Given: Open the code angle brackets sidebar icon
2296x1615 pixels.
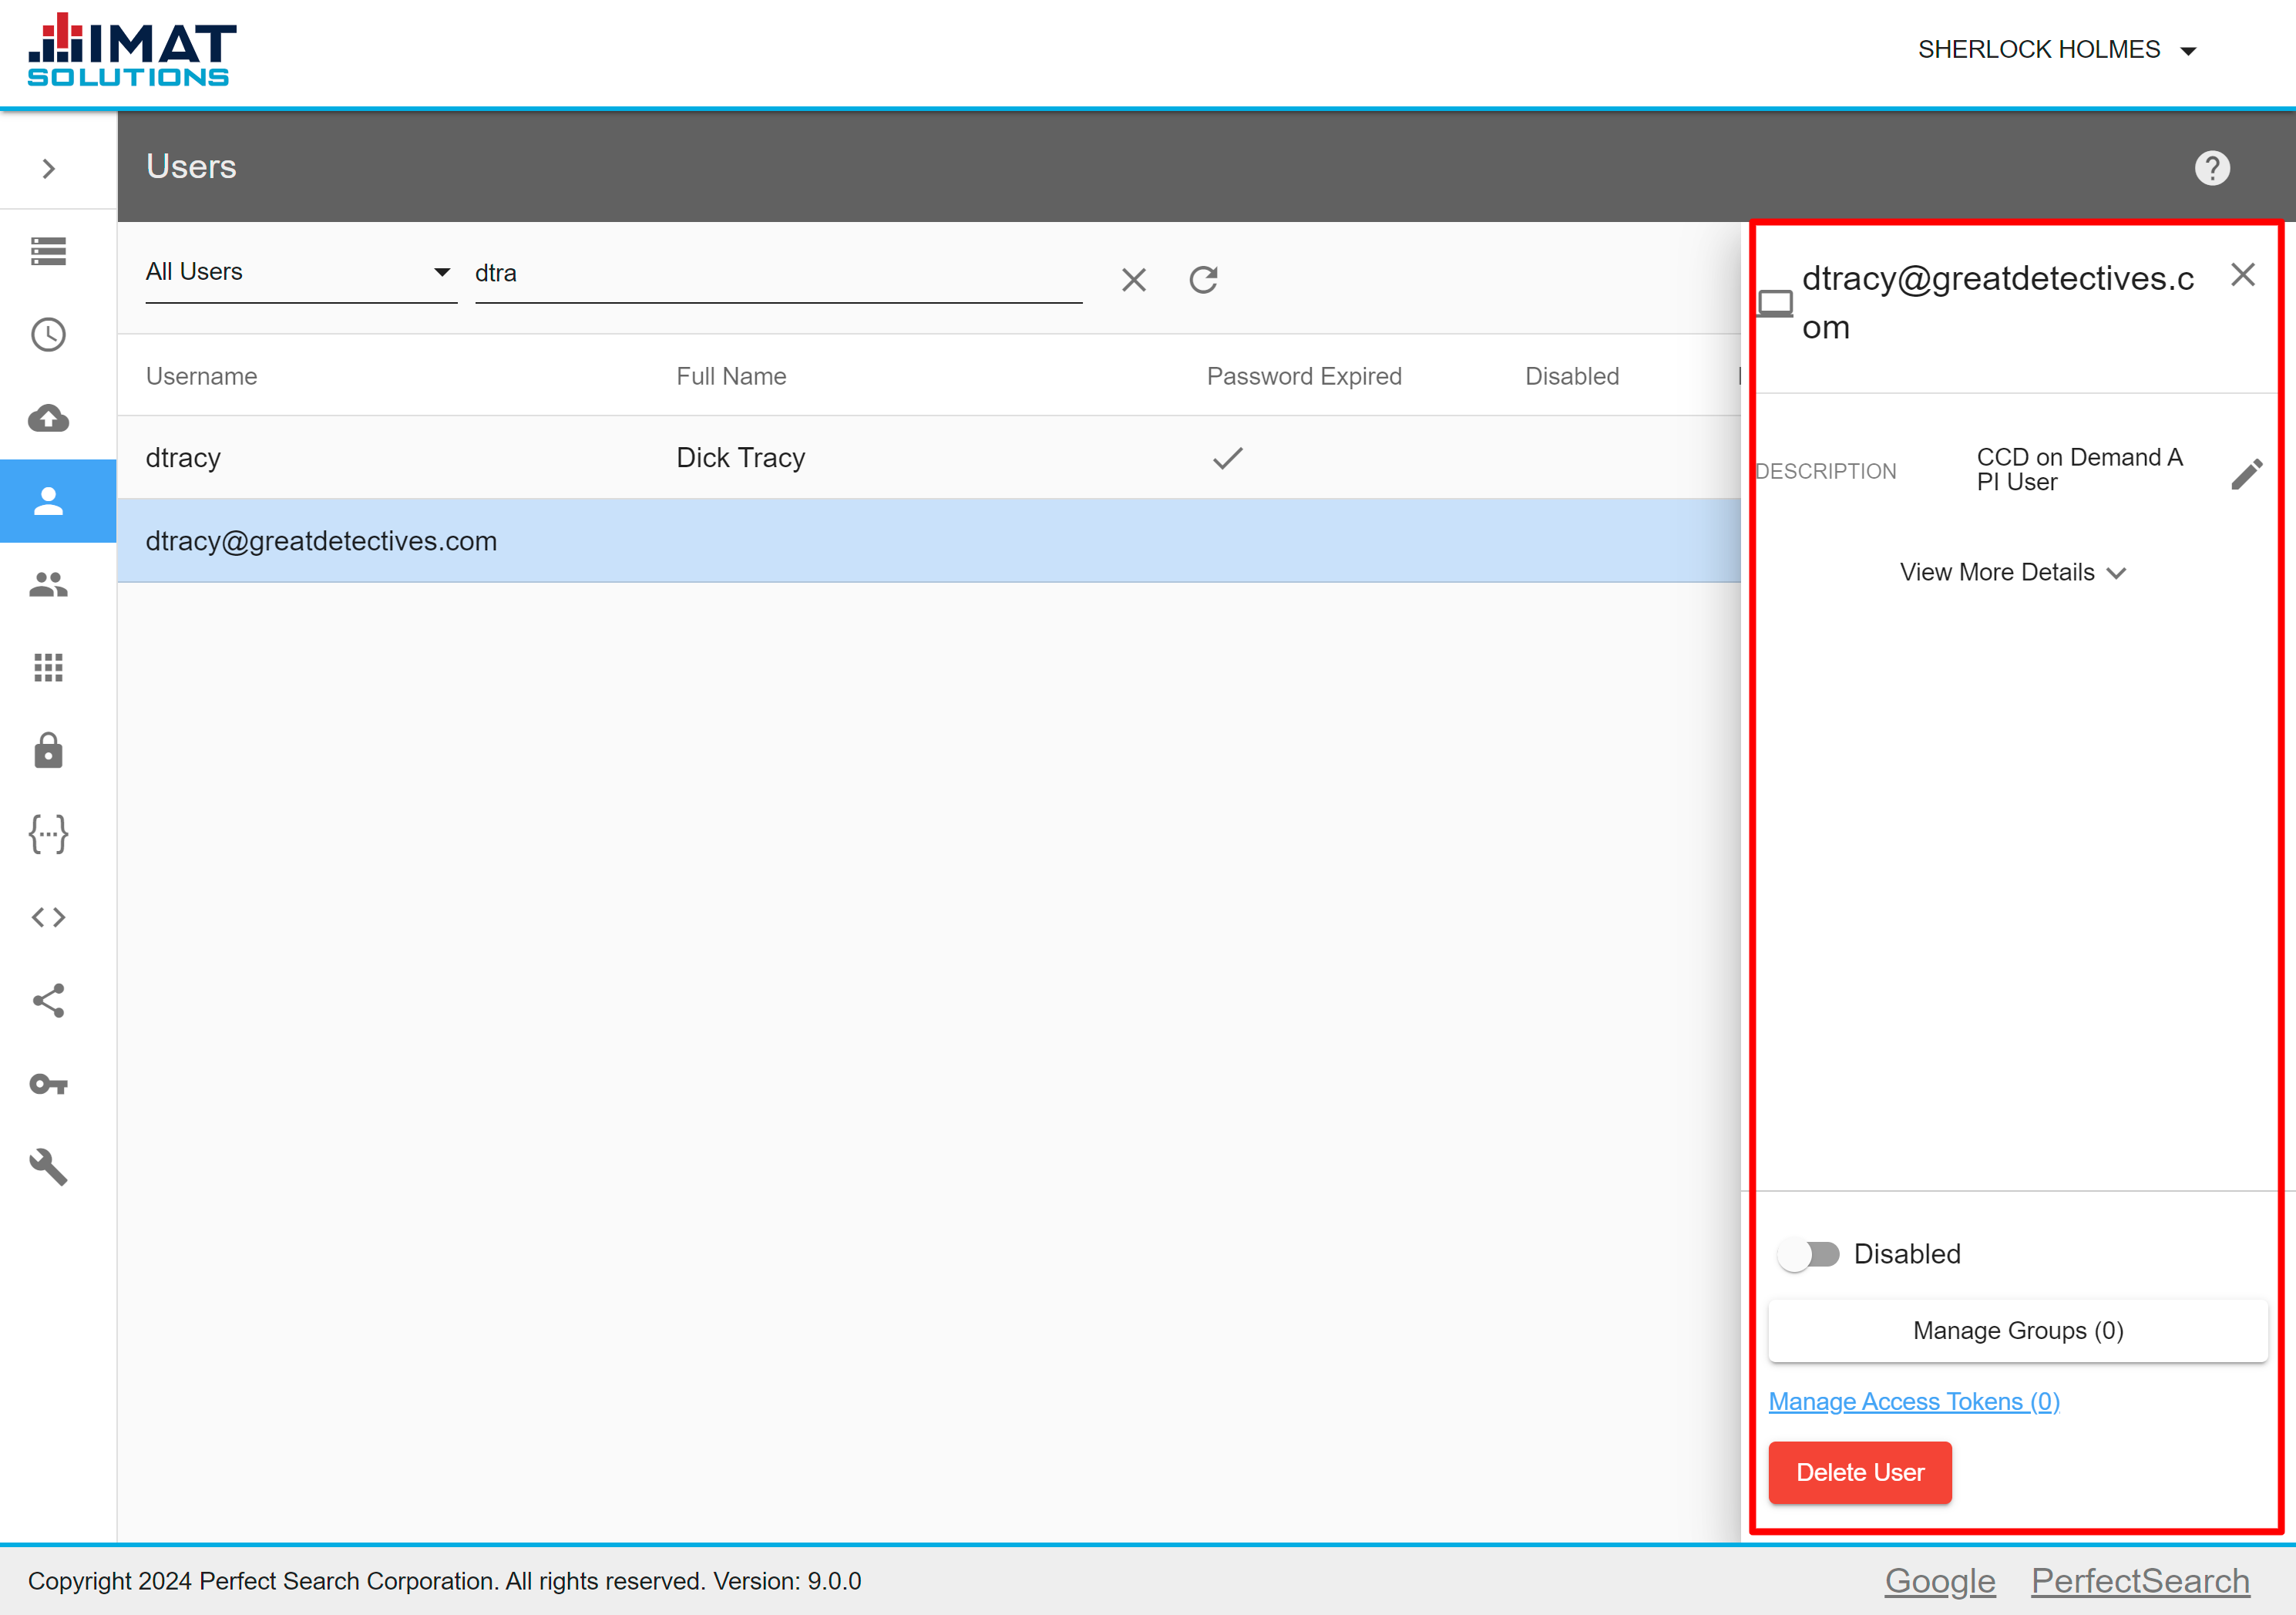Looking at the screenshot, I should click(48, 917).
